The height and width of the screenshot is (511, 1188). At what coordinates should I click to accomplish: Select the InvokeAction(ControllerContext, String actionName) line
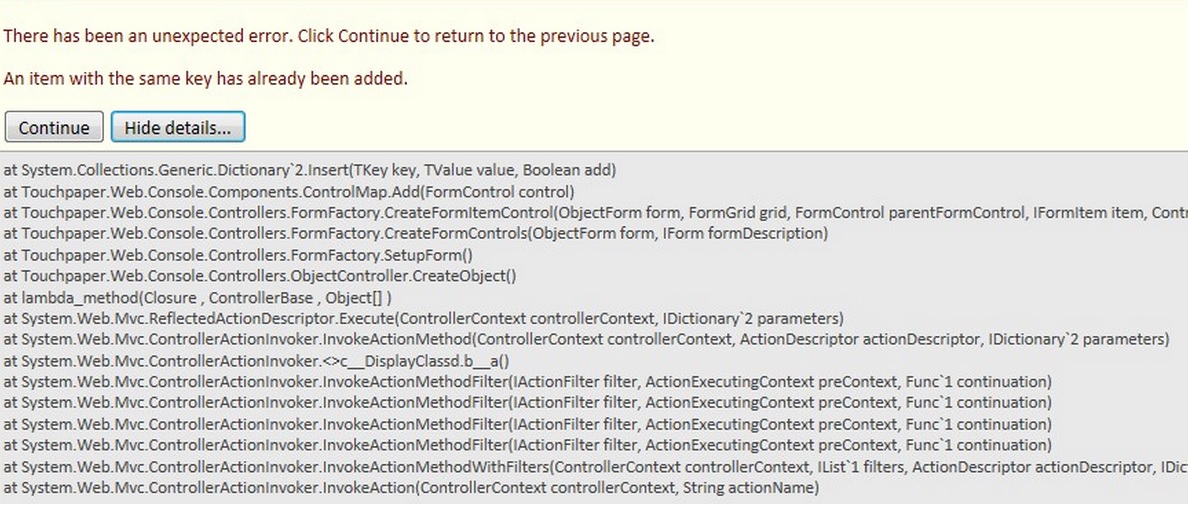pyautogui.click(x=411, y=488)
